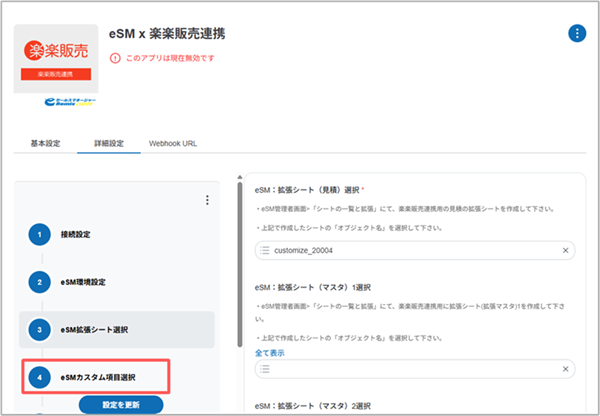Screen dimensions: 600x416
Task: Click the step 1 numbered circle
Action: (x=38, y=234)
